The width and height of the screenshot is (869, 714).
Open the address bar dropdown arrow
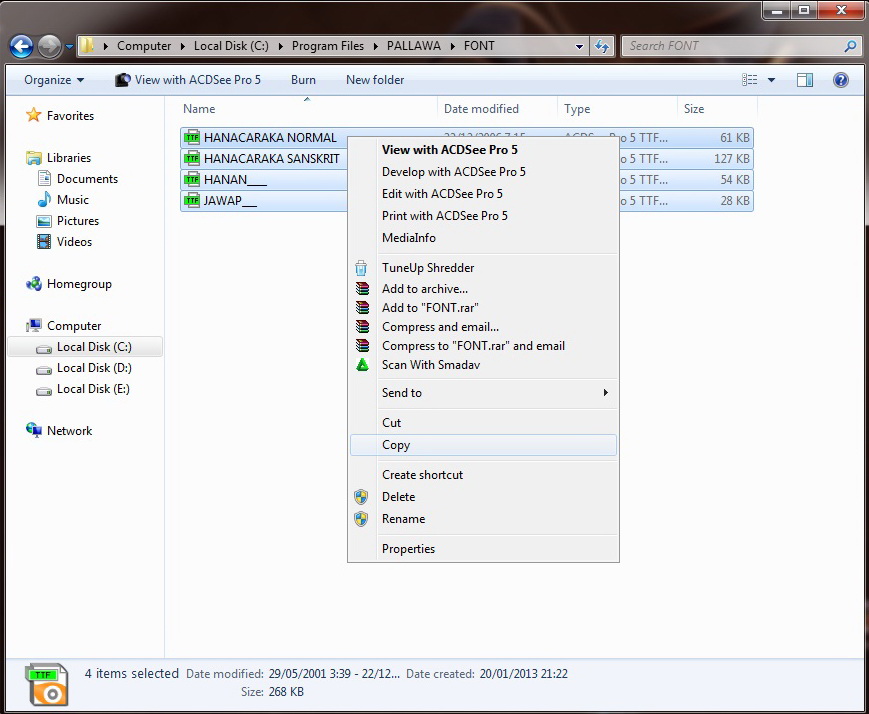coord(577,46)
